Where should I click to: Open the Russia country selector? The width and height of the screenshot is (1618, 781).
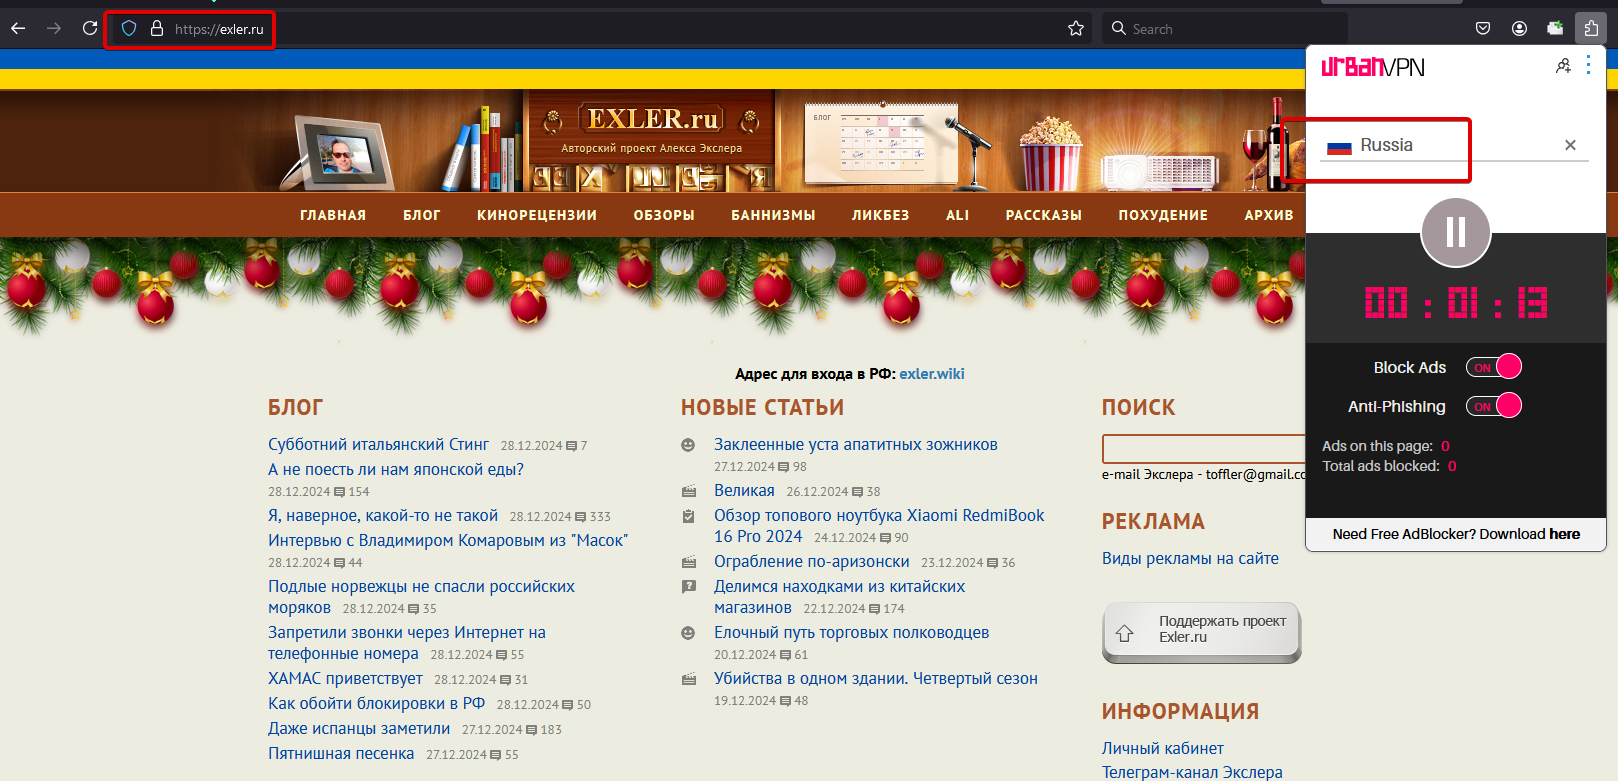[1387, 146]
